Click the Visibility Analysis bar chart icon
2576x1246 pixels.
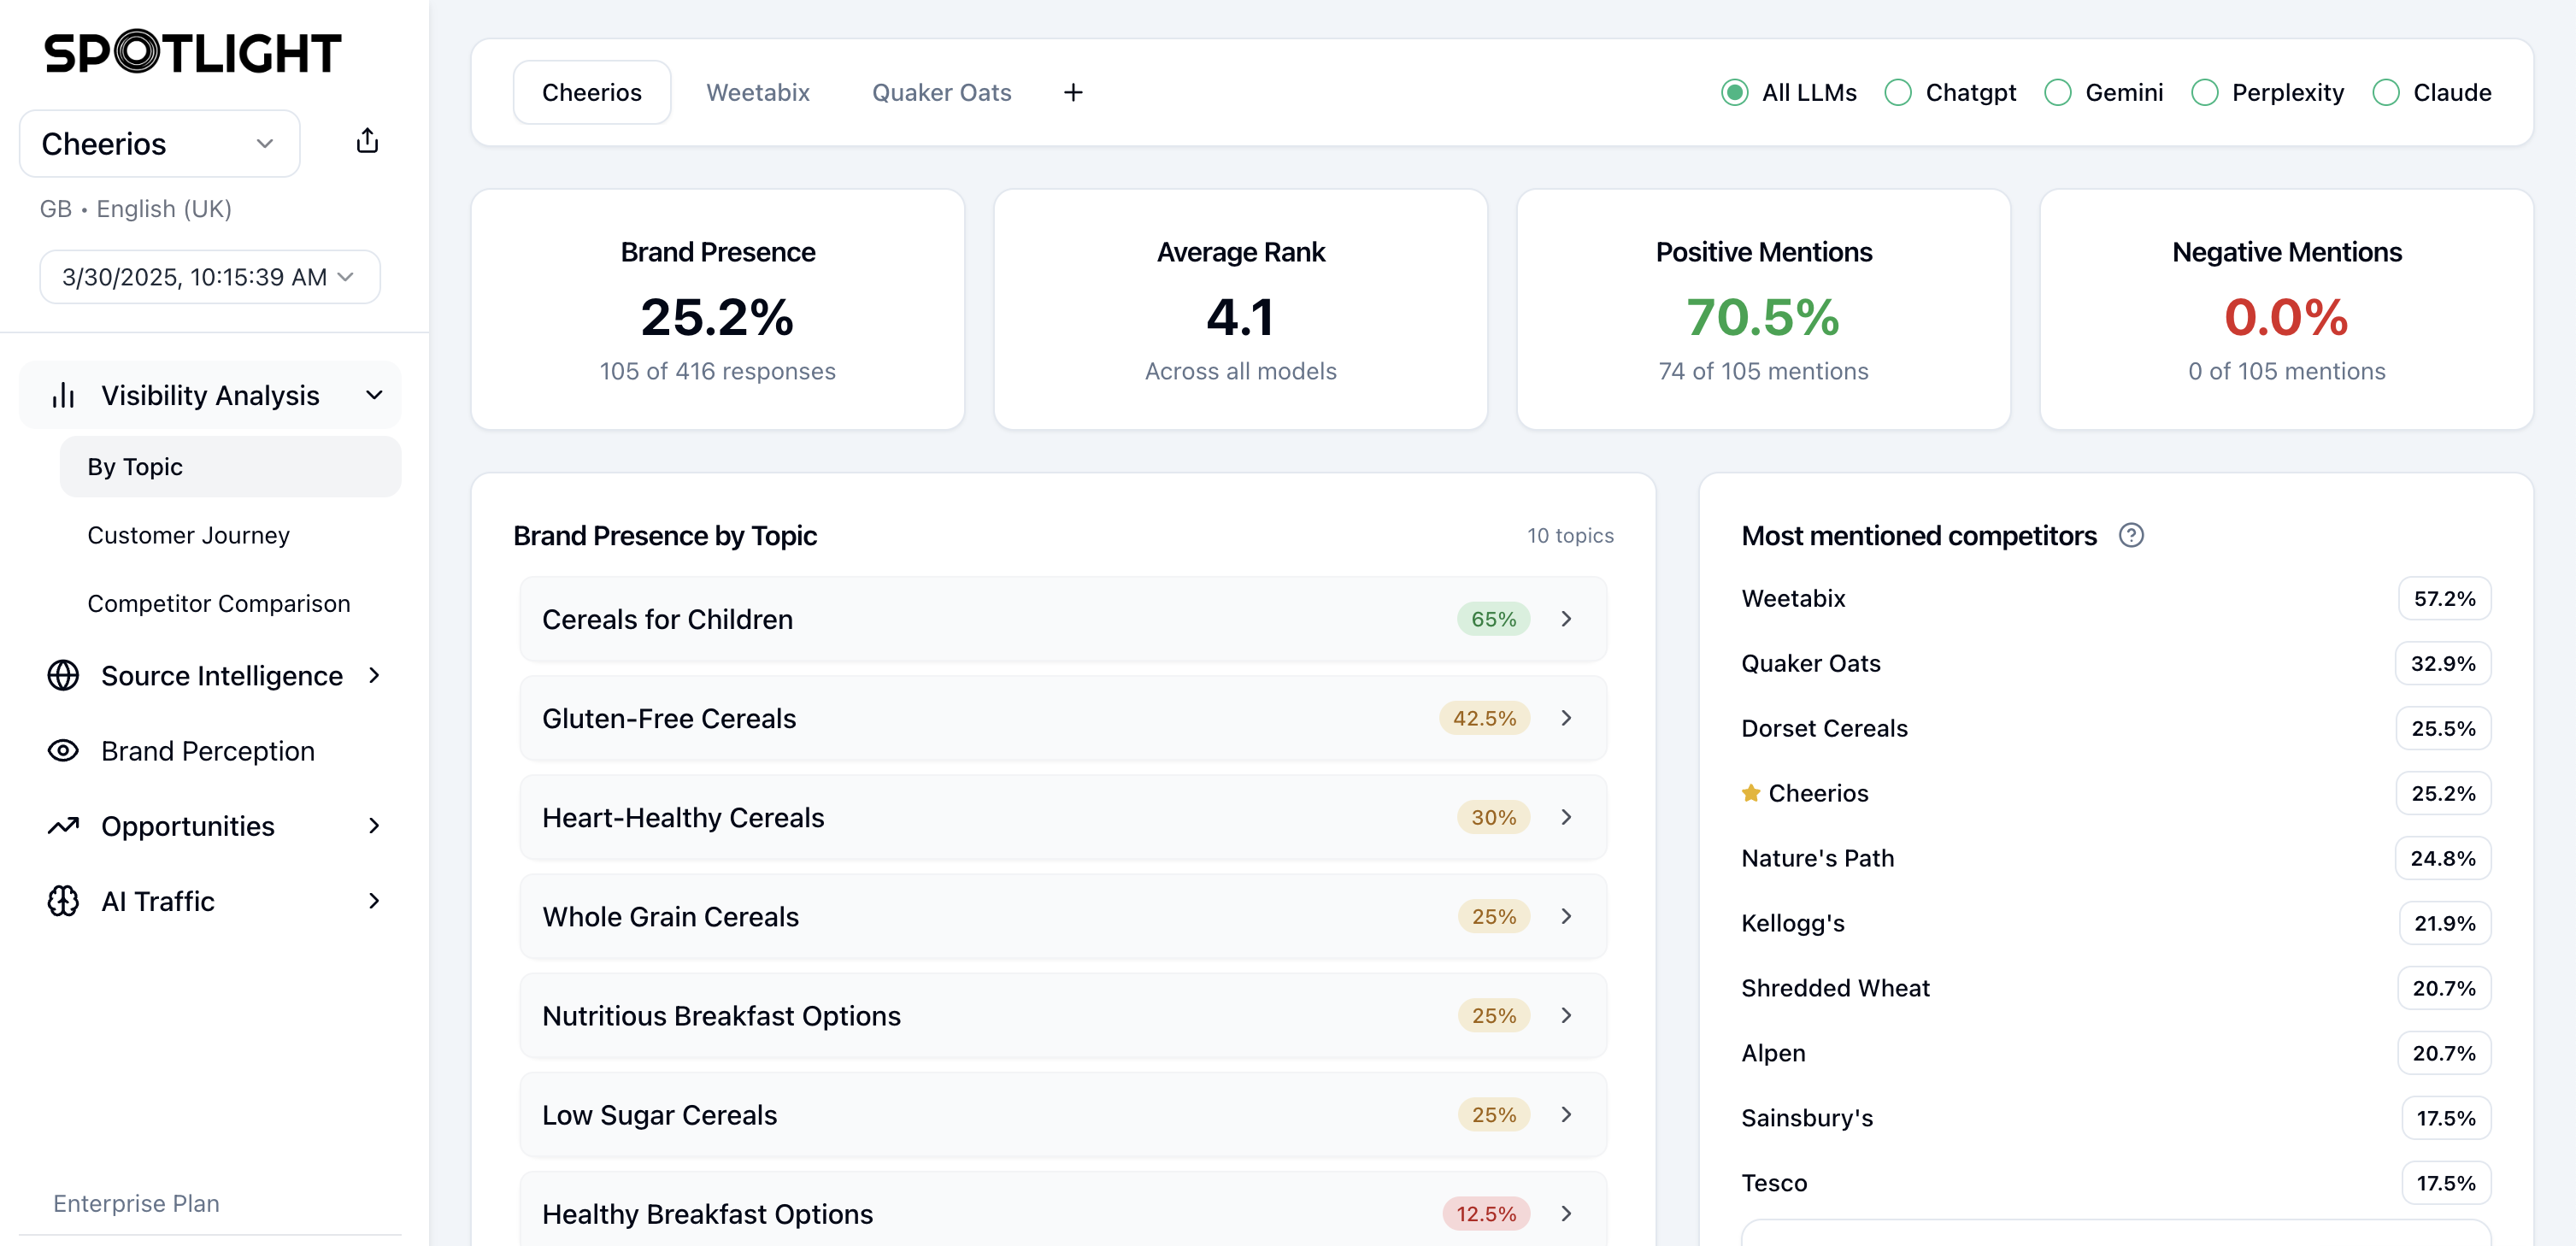click(63, 395)
